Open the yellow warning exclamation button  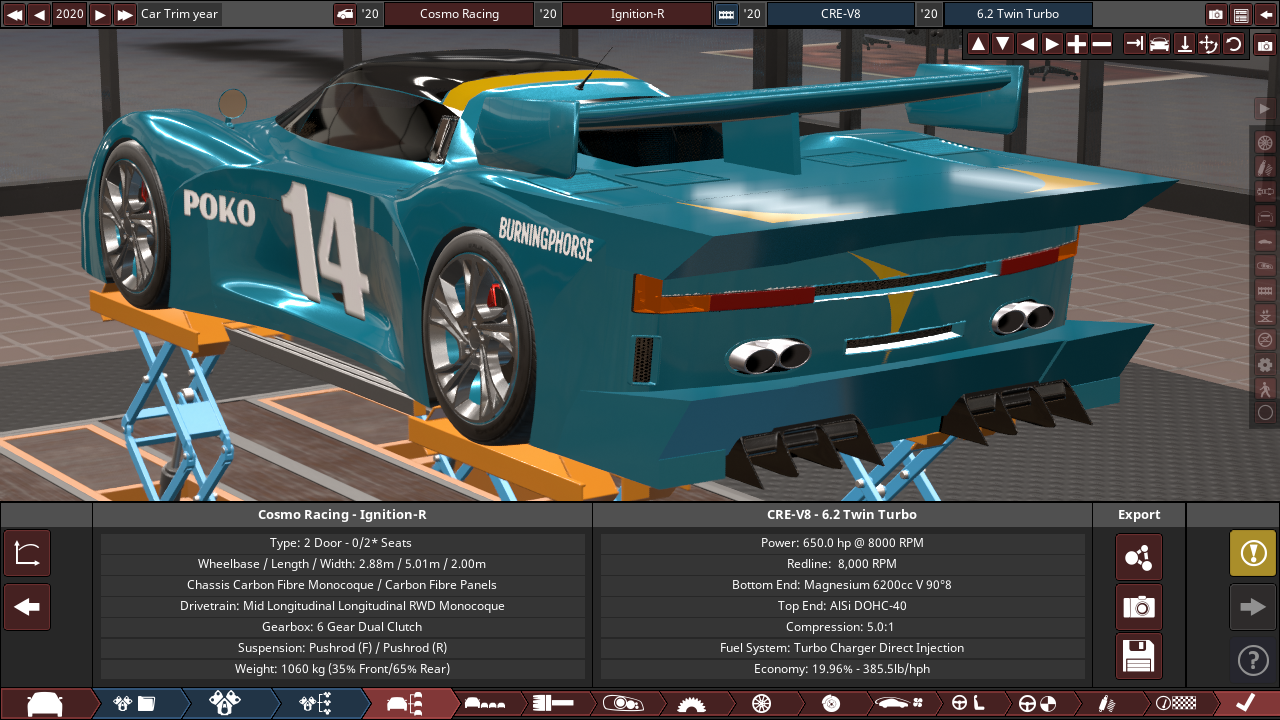(1253, 553)
